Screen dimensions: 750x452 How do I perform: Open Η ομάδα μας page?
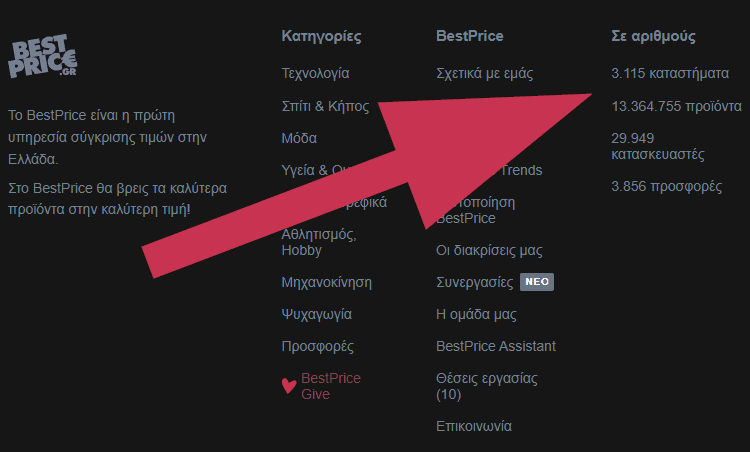[476, 314]
